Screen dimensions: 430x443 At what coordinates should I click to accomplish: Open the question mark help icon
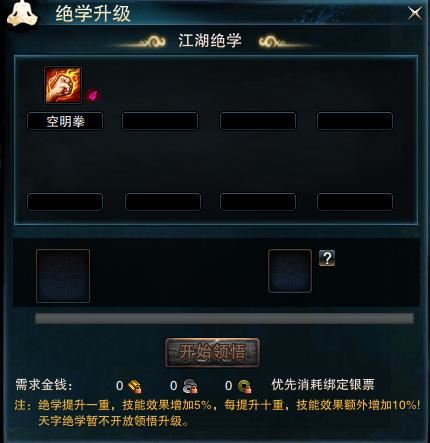pos(327,258)
